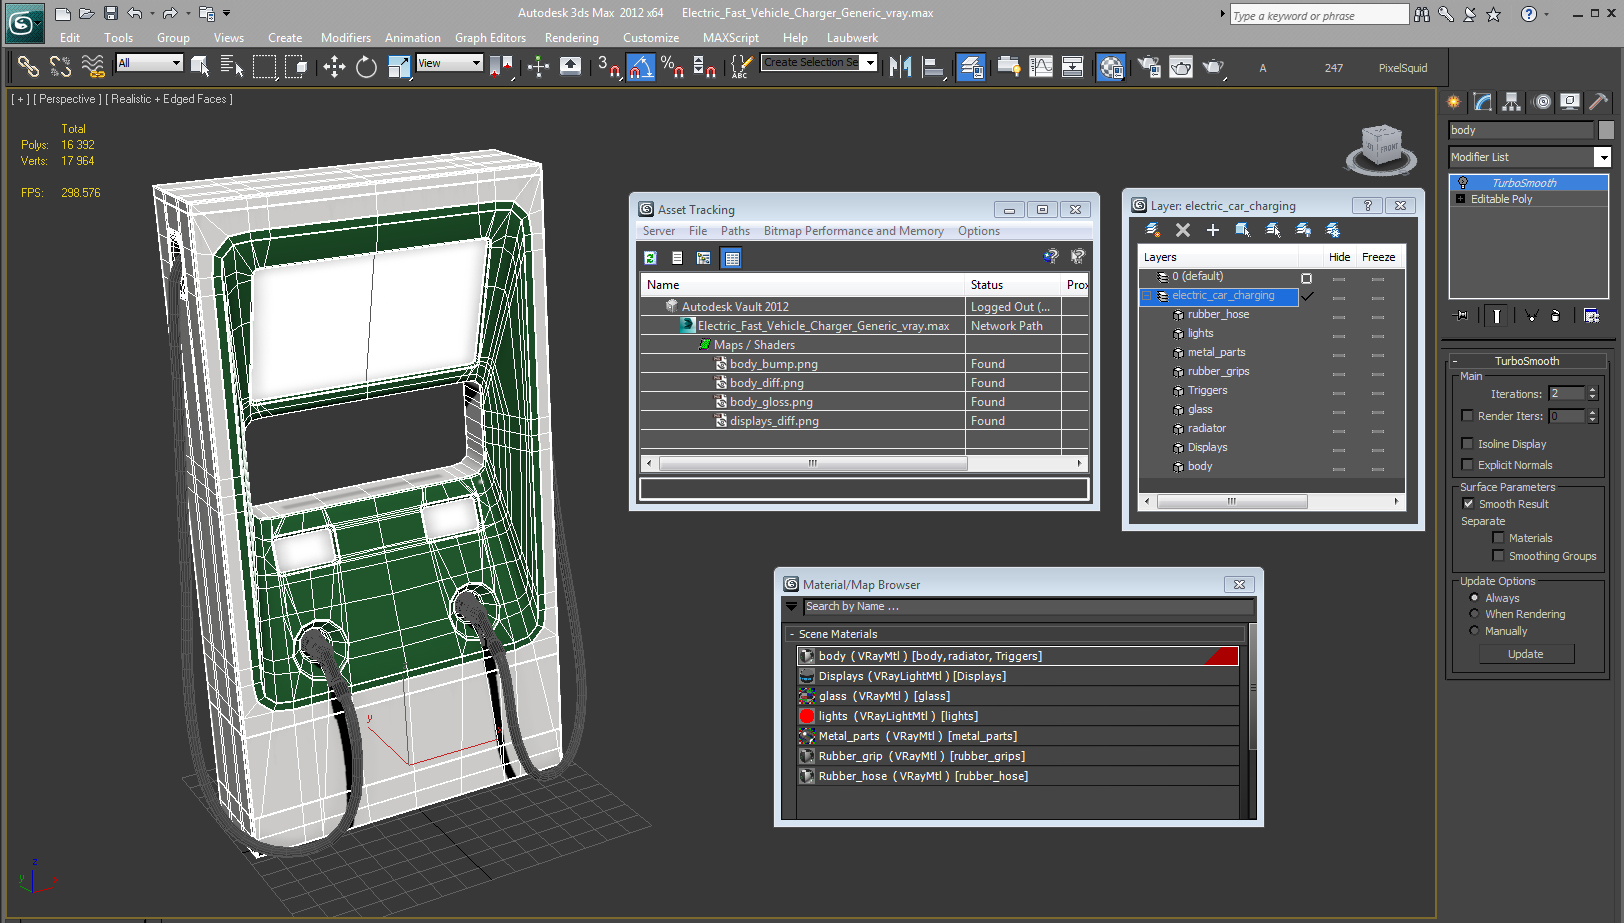Pick the Rectangular Selection Region tool

264,67
